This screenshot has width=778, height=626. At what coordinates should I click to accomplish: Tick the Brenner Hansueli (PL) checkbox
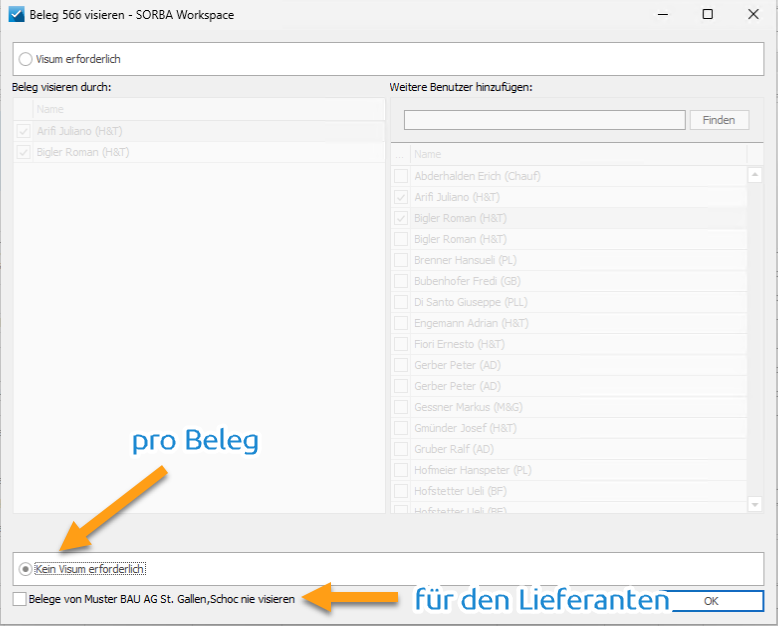(401, 260)
